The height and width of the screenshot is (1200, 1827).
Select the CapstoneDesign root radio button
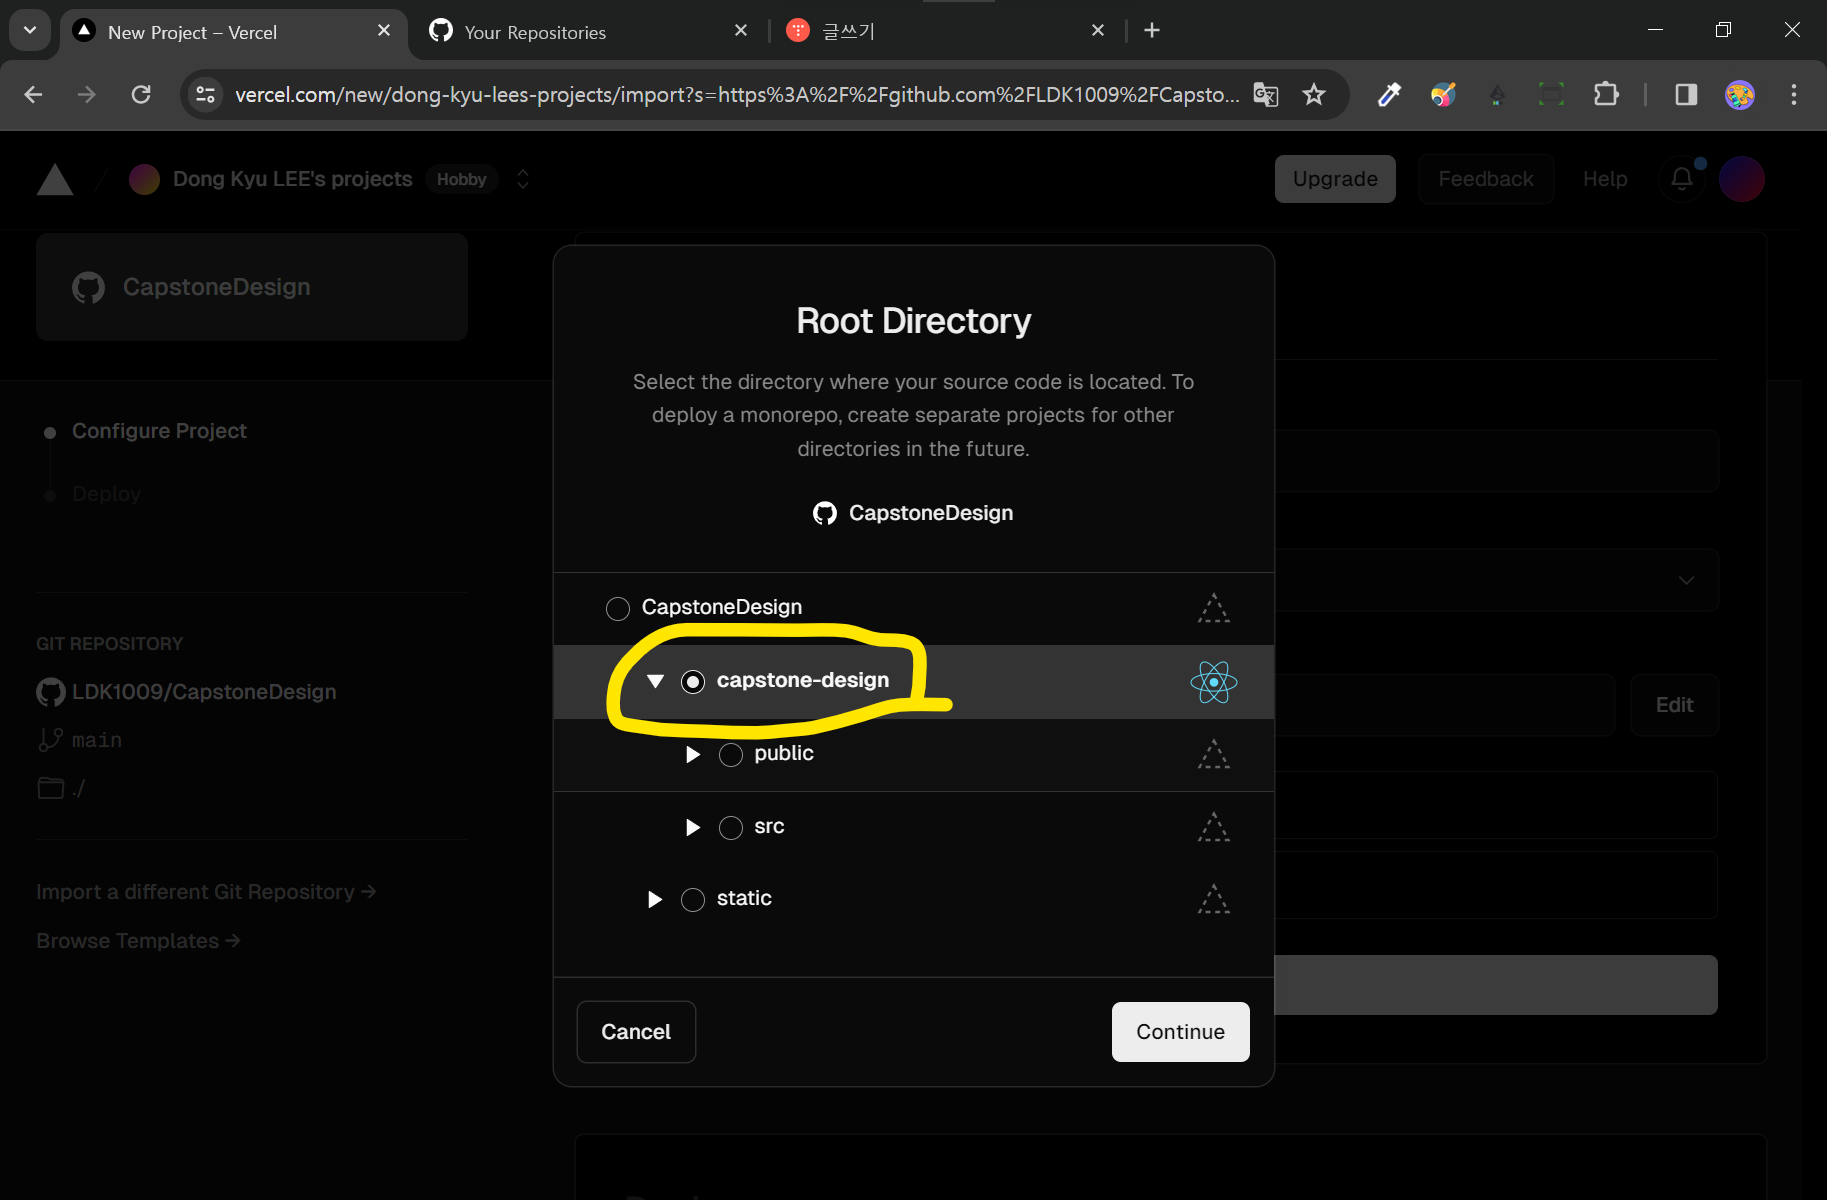click(x=618, y=608)
